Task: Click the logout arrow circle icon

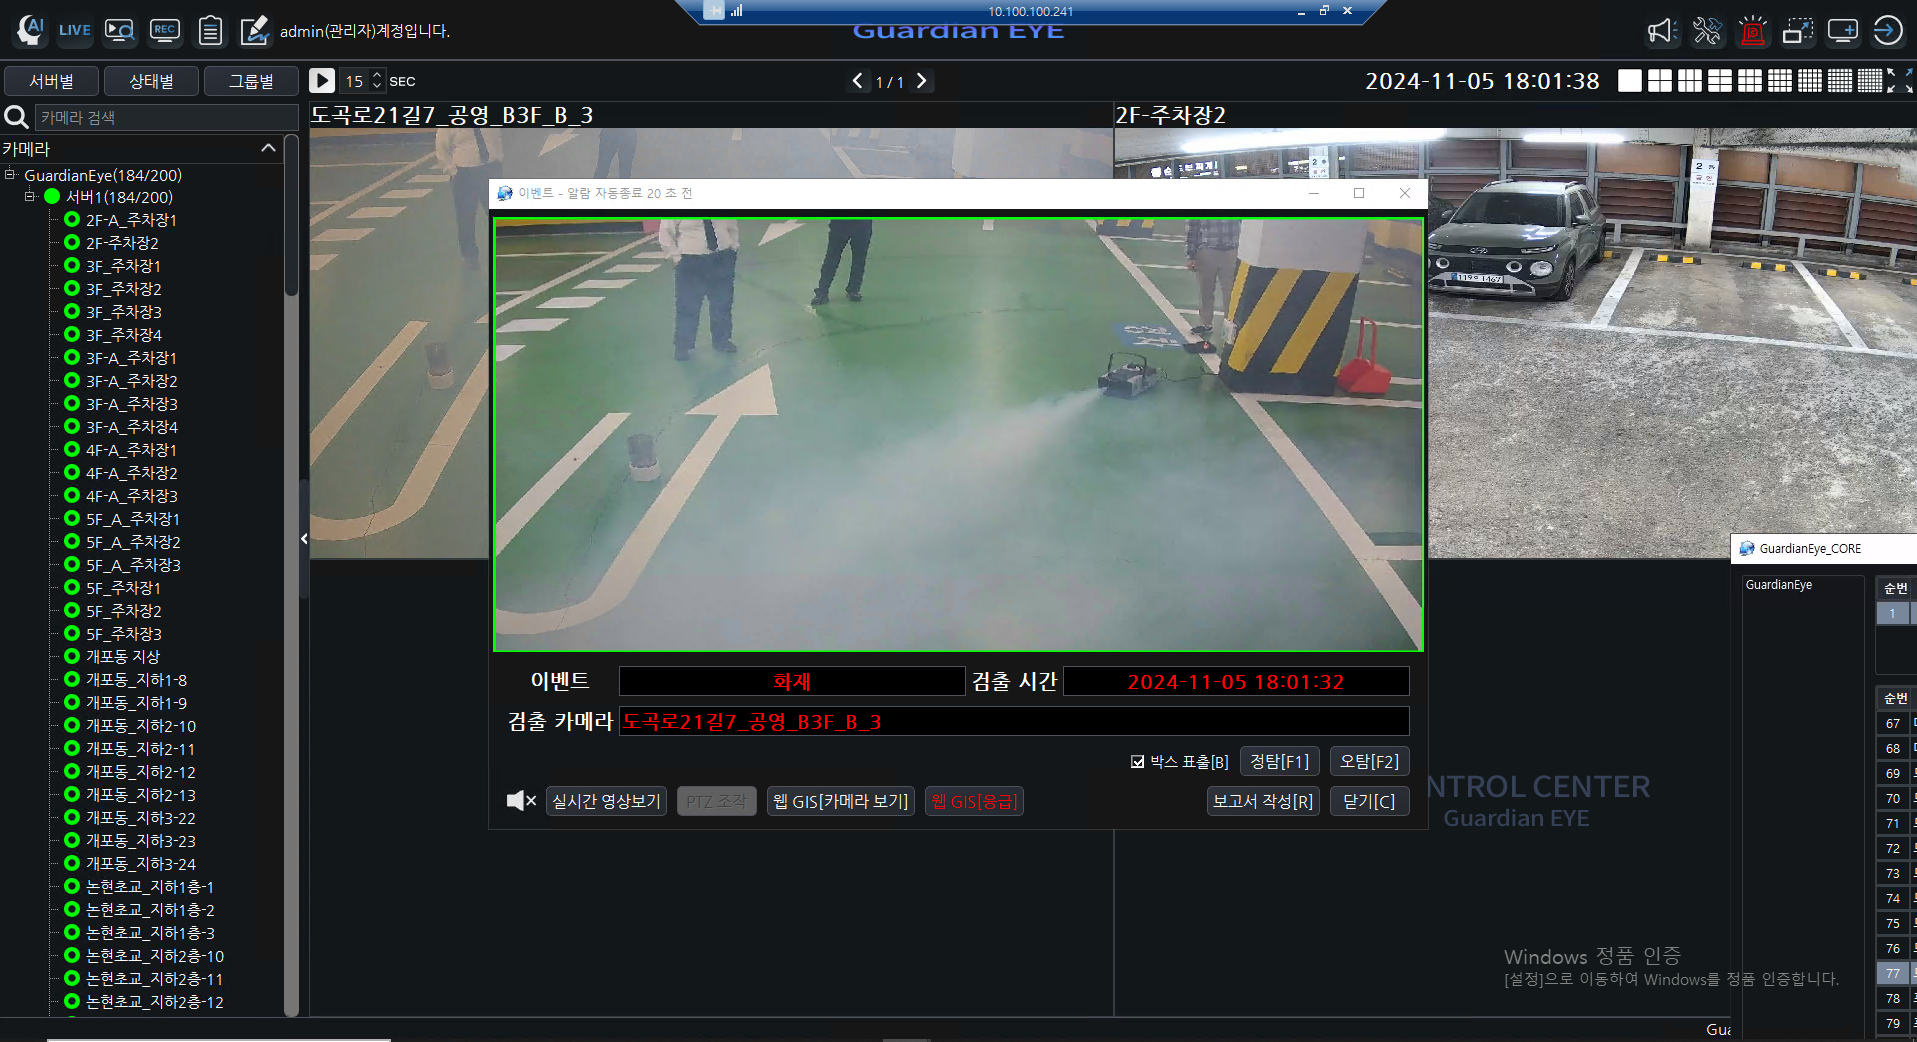Action: point(1888,31)
